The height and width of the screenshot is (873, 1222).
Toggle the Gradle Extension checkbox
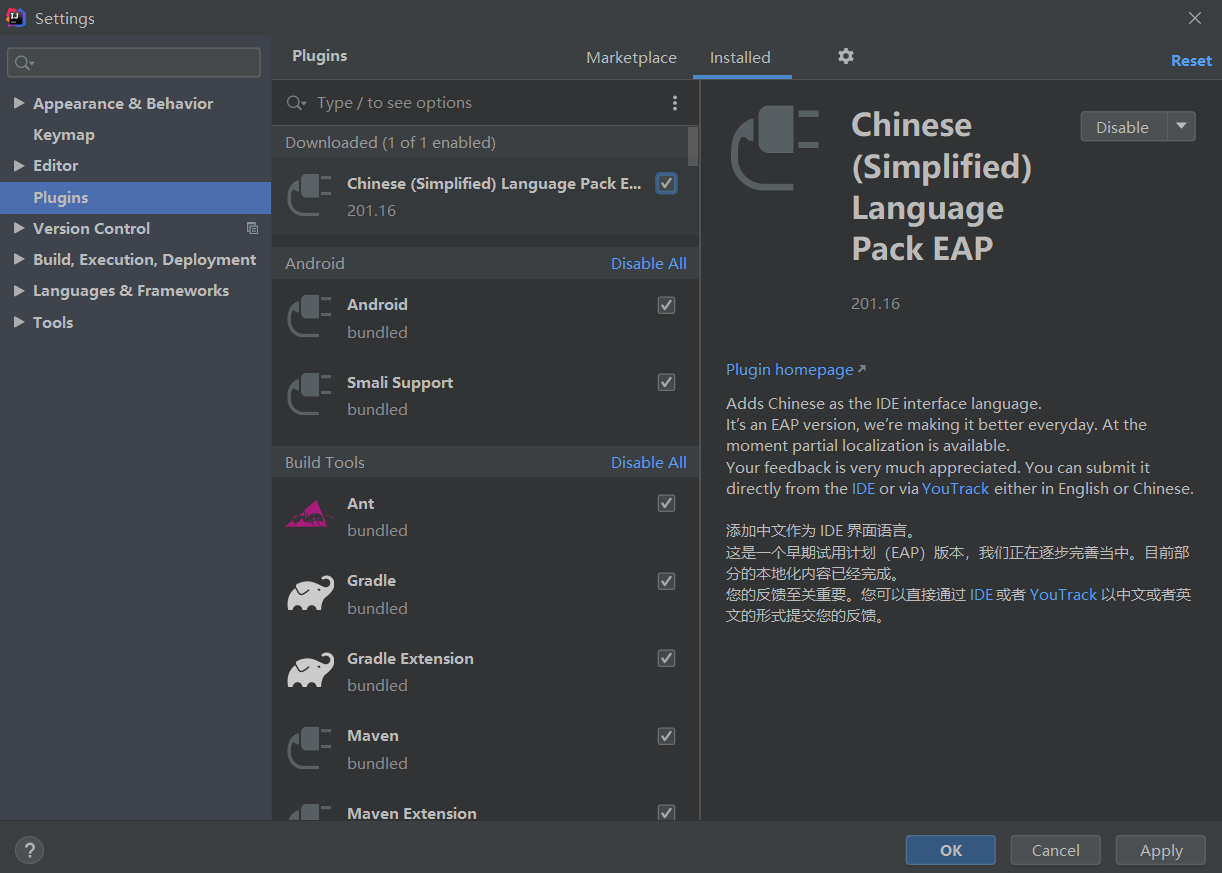click(666, 658)
